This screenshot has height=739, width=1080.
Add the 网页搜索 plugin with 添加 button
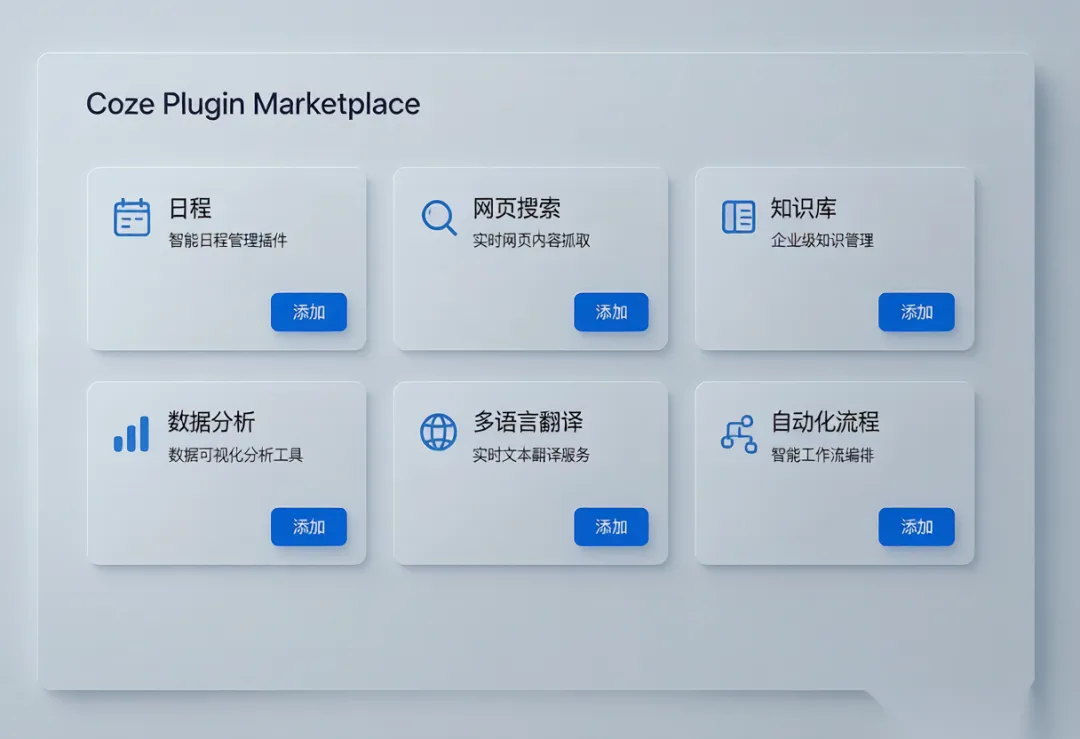pyautogui.click(x=611, y=312)
